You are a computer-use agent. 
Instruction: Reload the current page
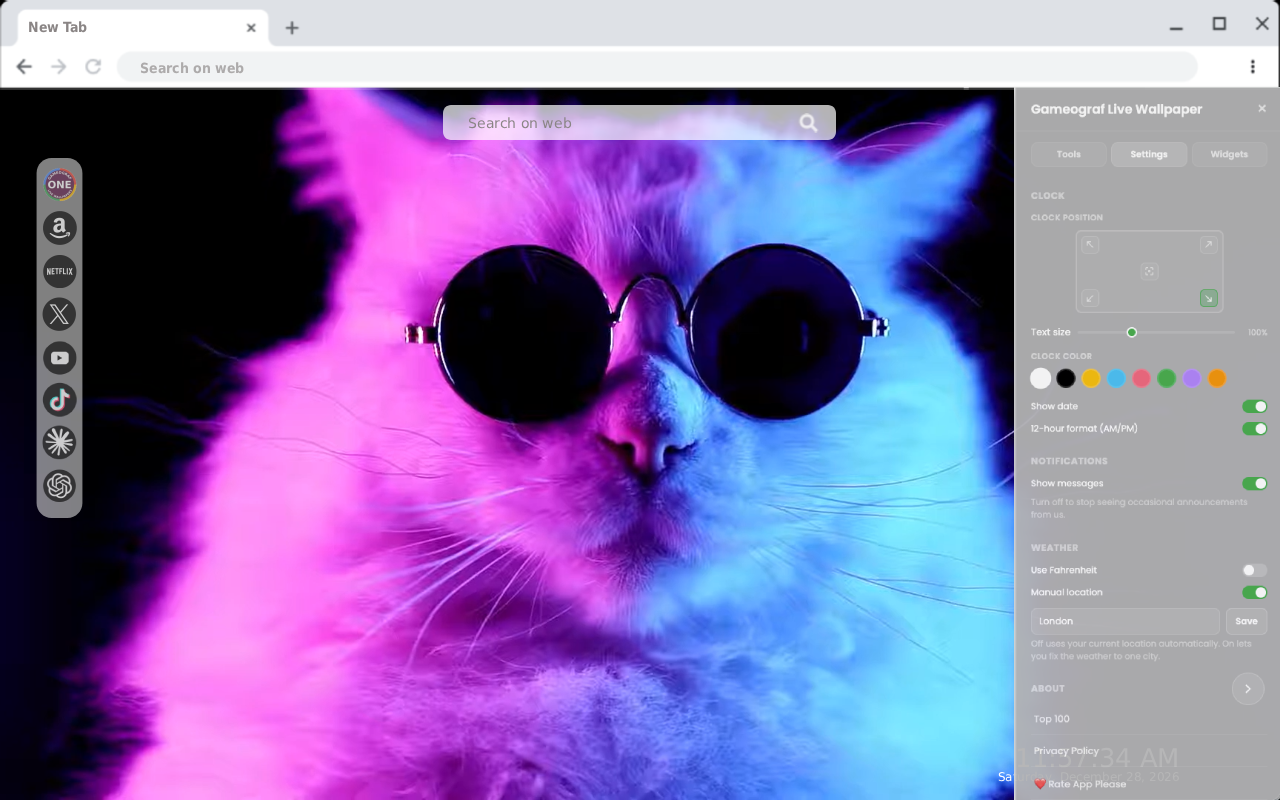click(x=93, y=67)
